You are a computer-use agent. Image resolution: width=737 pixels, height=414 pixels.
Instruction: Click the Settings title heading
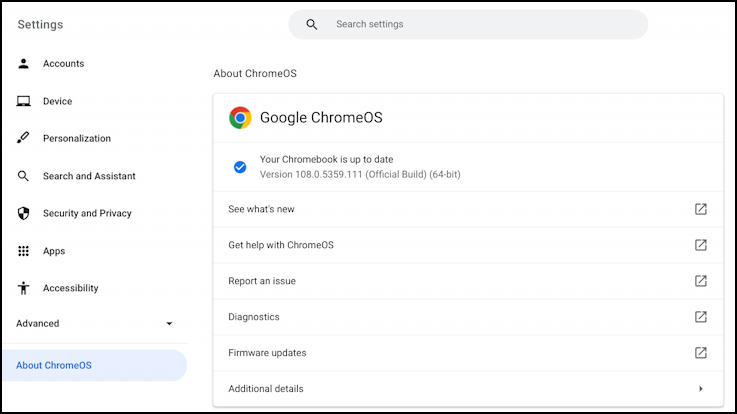point(40,24)
